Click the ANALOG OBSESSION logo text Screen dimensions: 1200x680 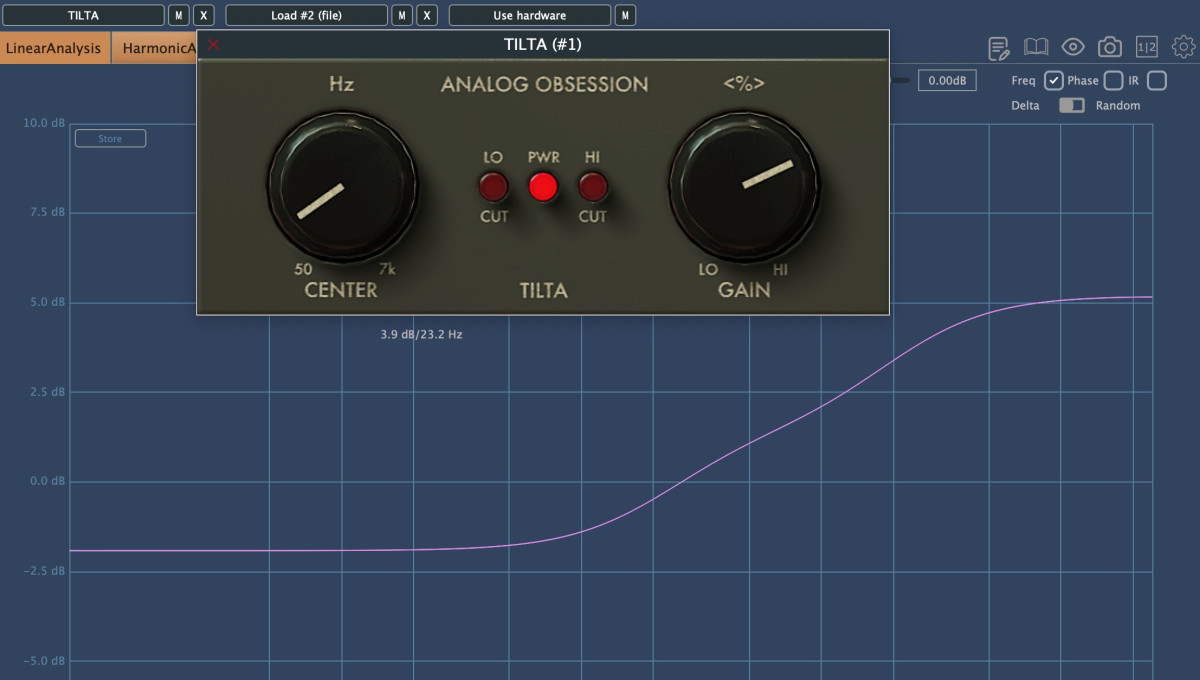[x=545, y=85]
